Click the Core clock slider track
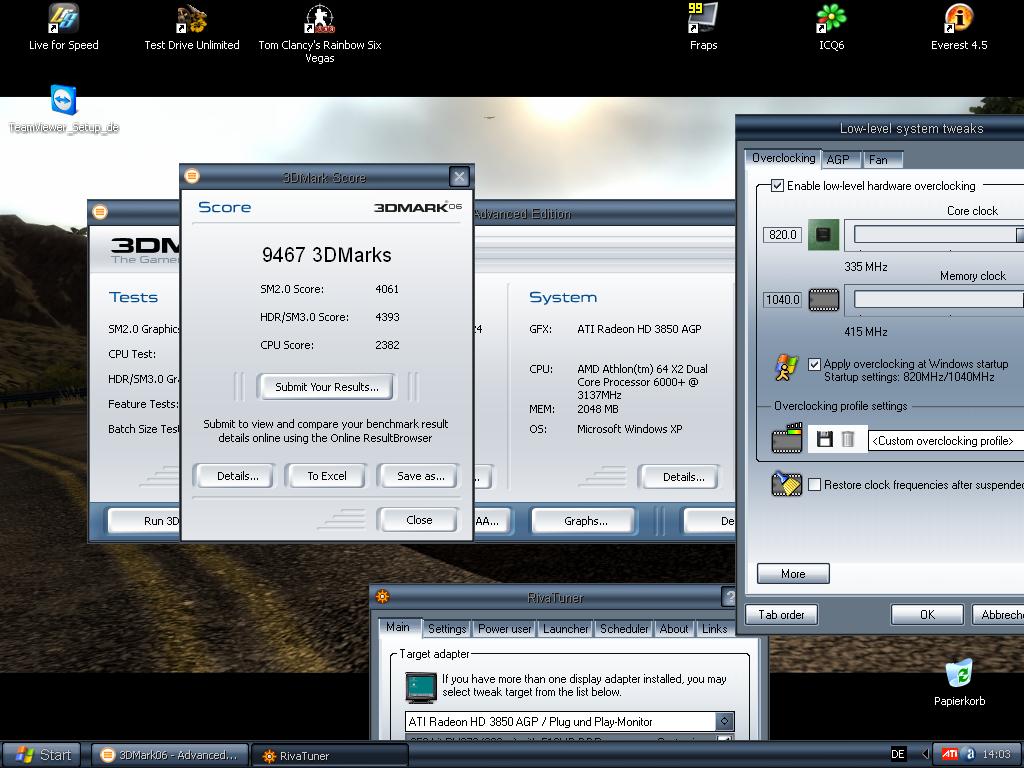The image size is (1024, 768). (938, 234)
